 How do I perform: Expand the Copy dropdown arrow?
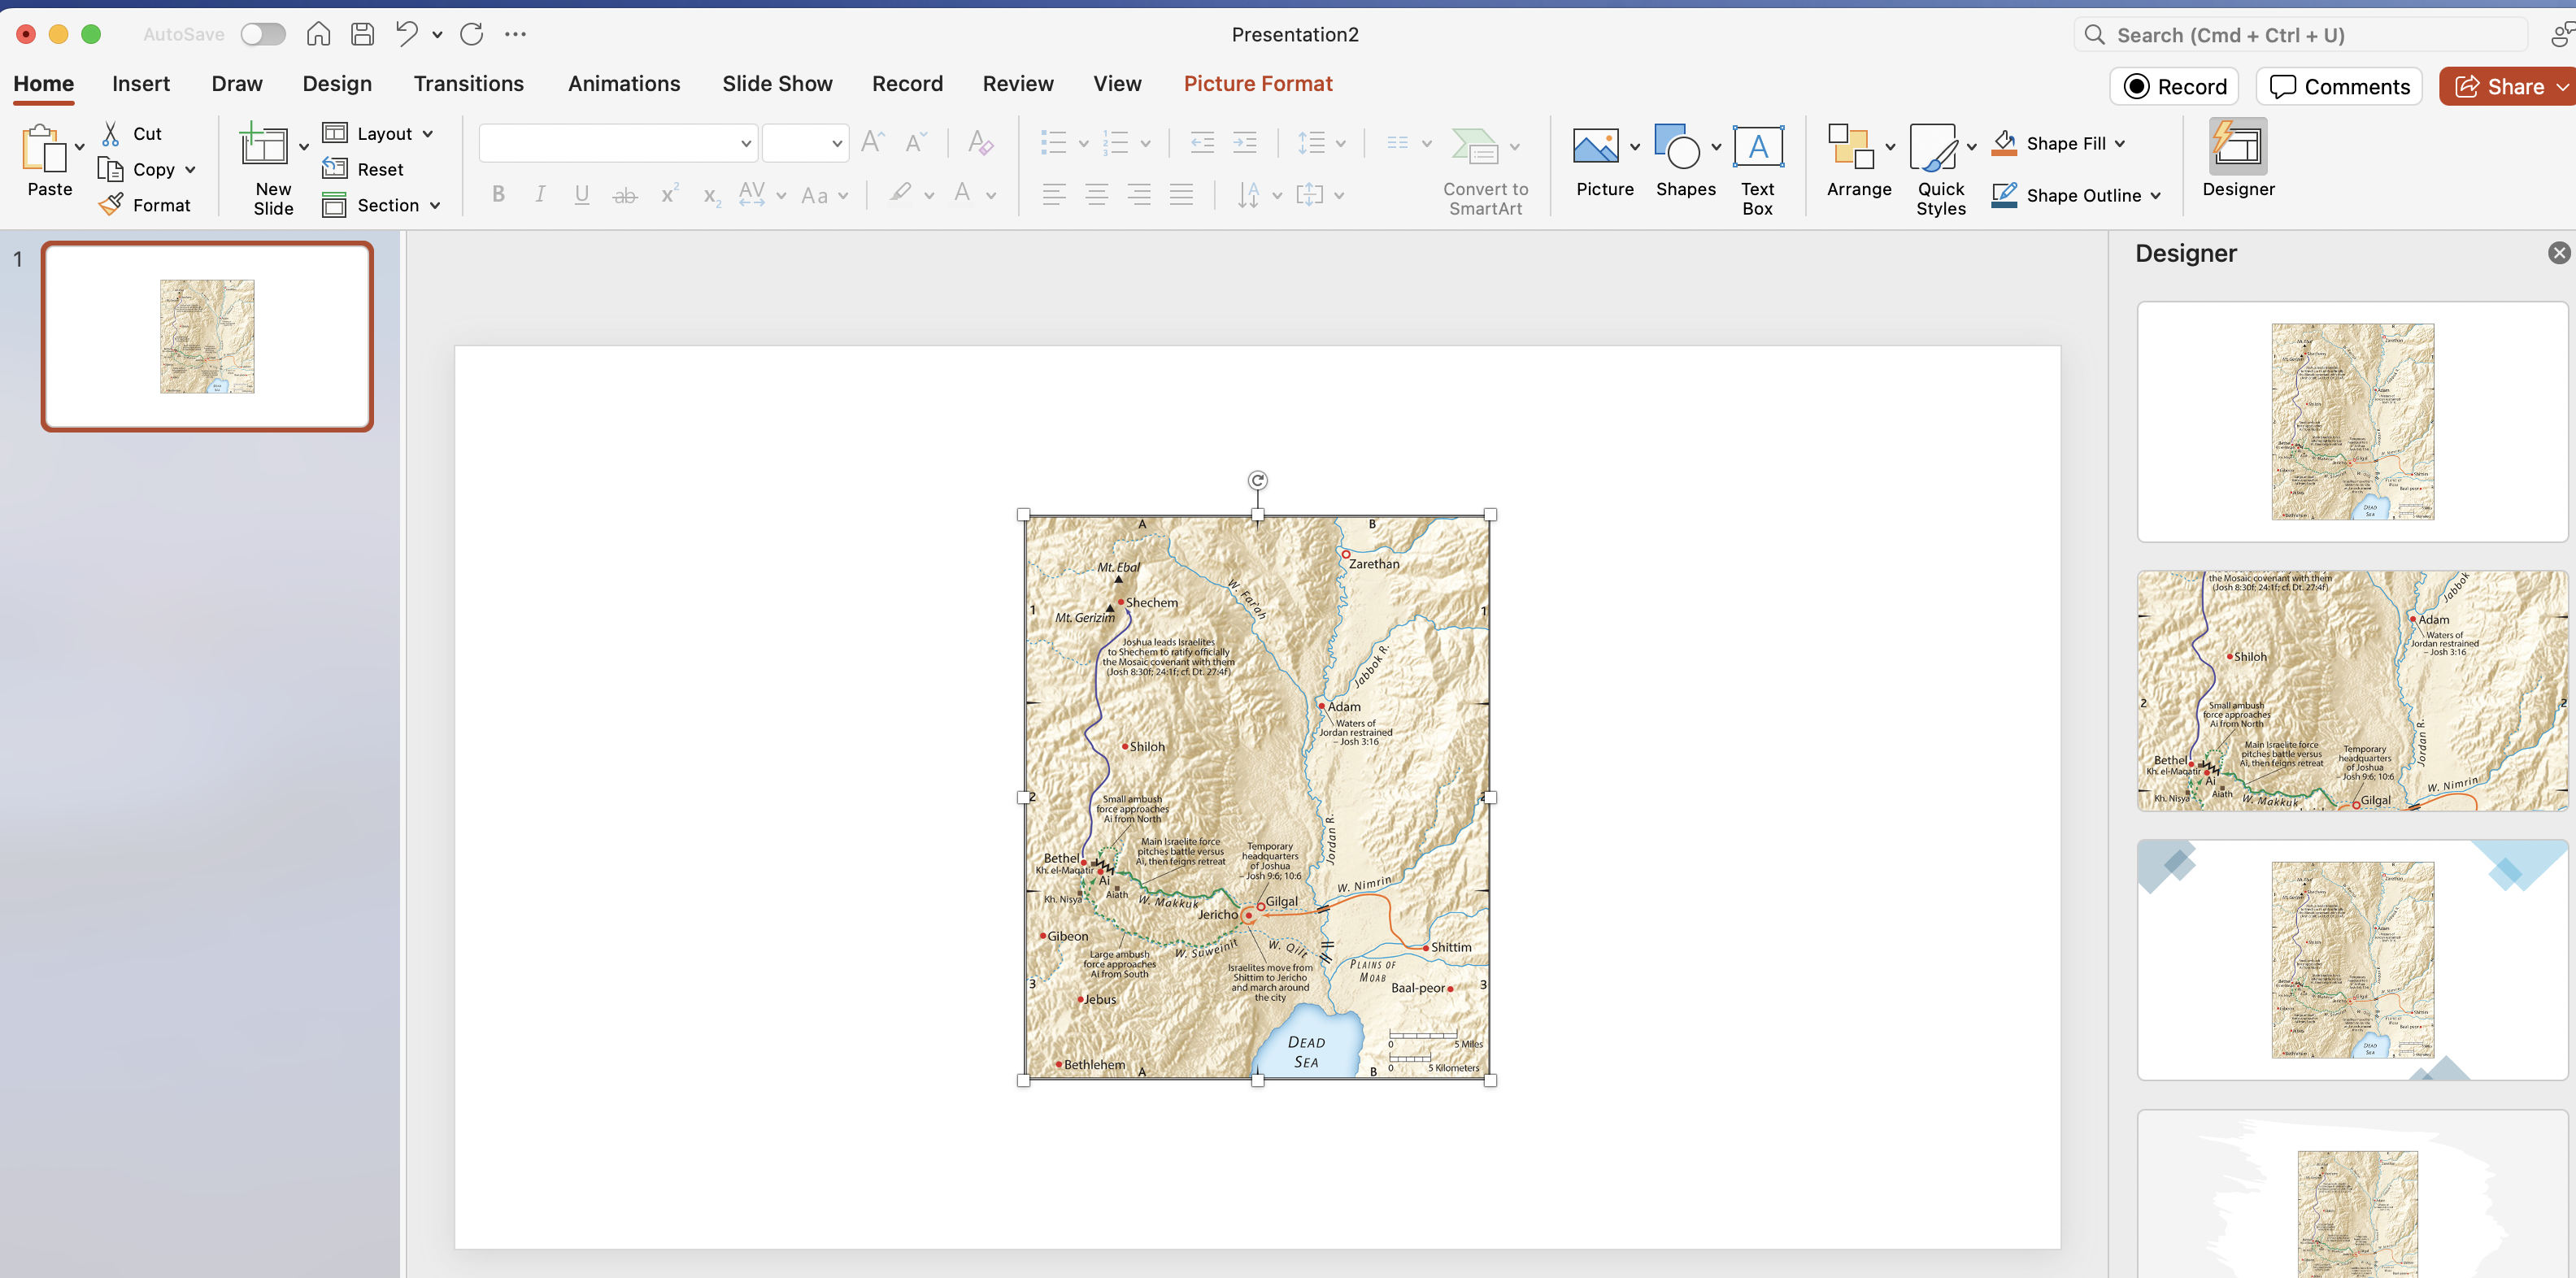(190, 169)
